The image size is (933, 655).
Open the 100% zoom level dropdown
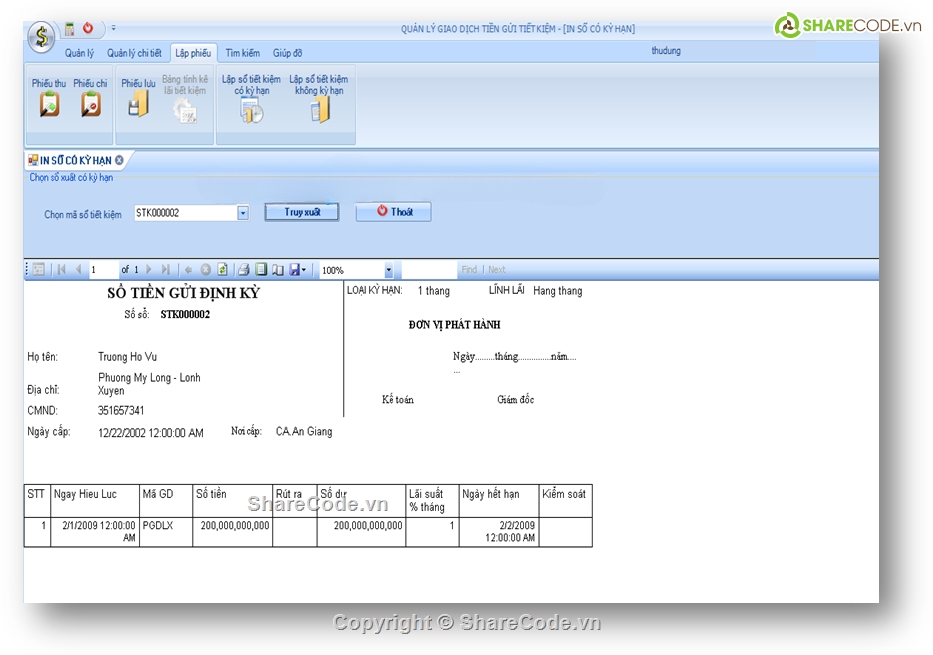[388, 270]
